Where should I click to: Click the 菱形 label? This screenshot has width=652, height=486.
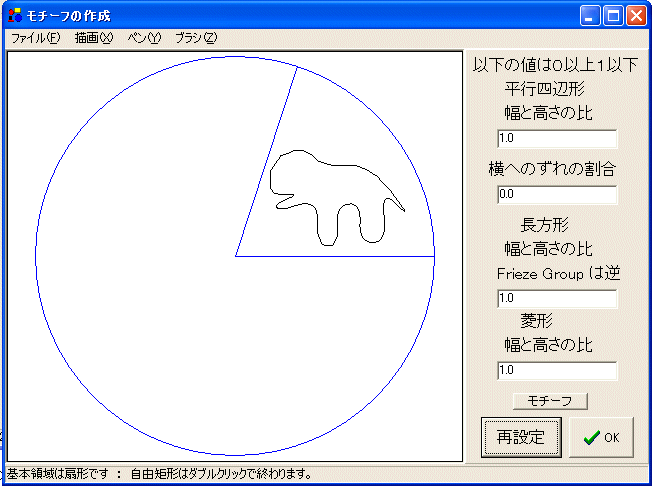coord(536,321)
